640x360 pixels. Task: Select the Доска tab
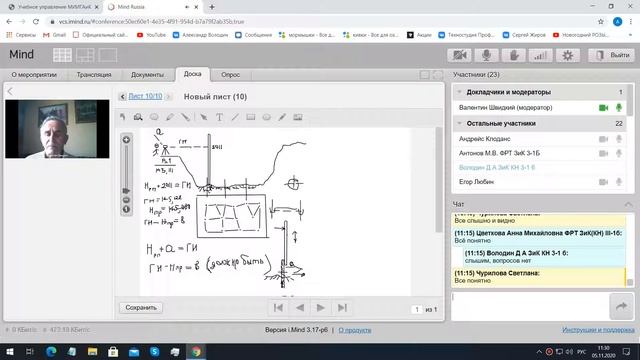tap(193, 74)
